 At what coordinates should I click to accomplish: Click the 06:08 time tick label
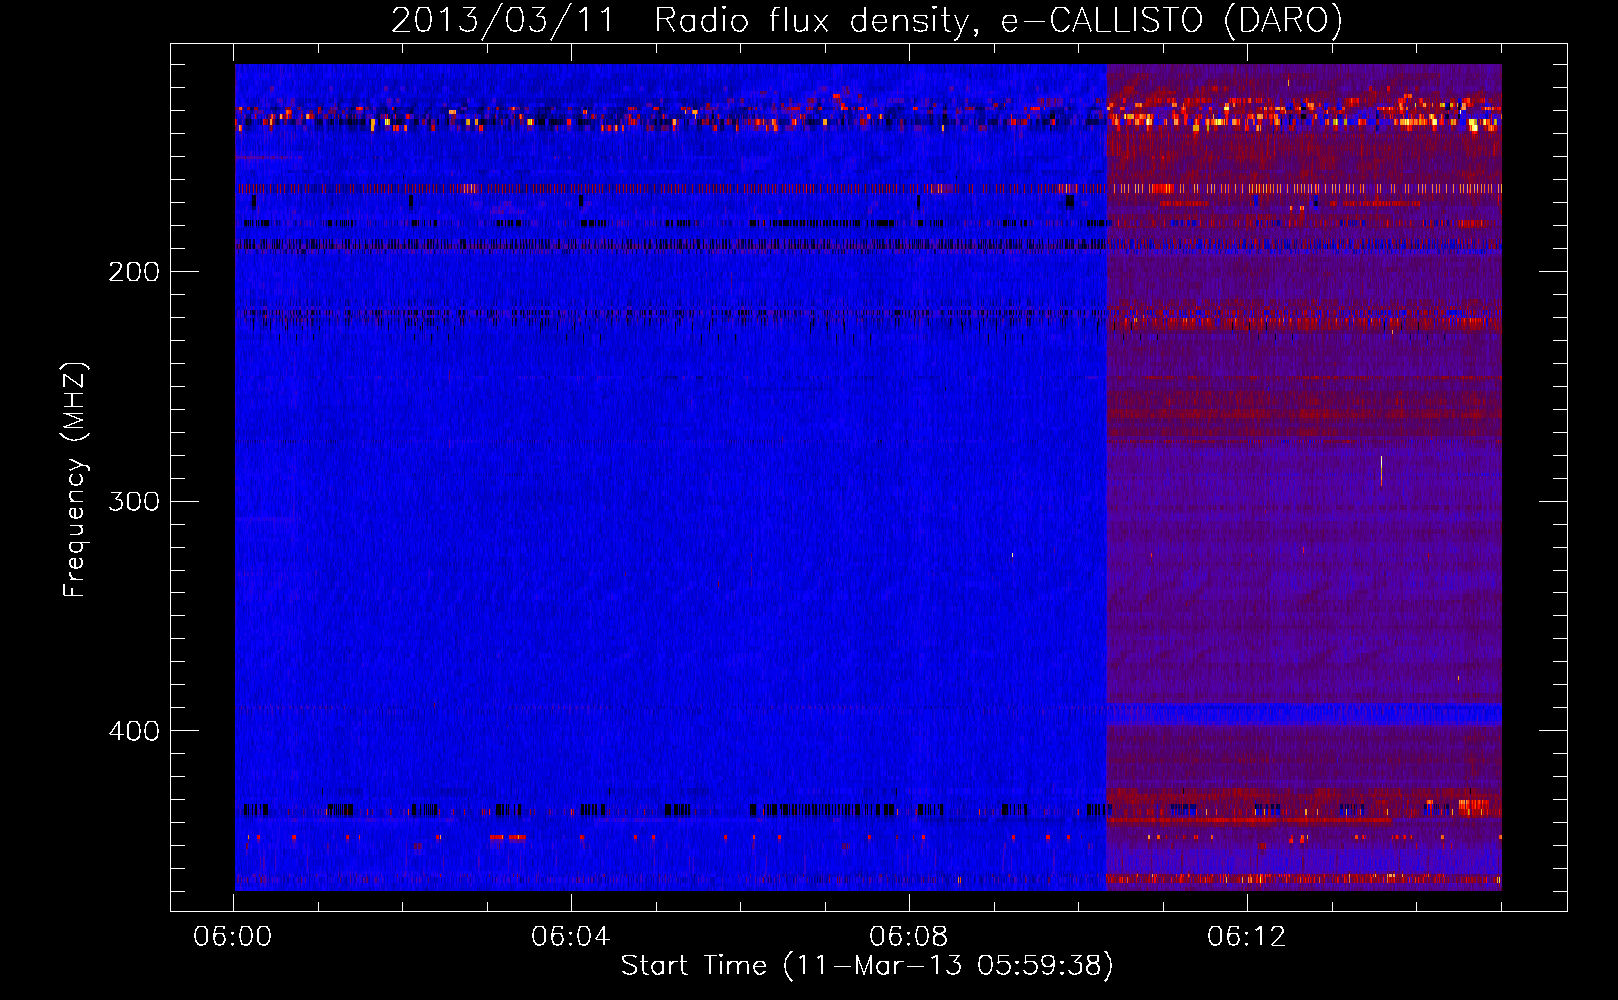pos(909,937)
